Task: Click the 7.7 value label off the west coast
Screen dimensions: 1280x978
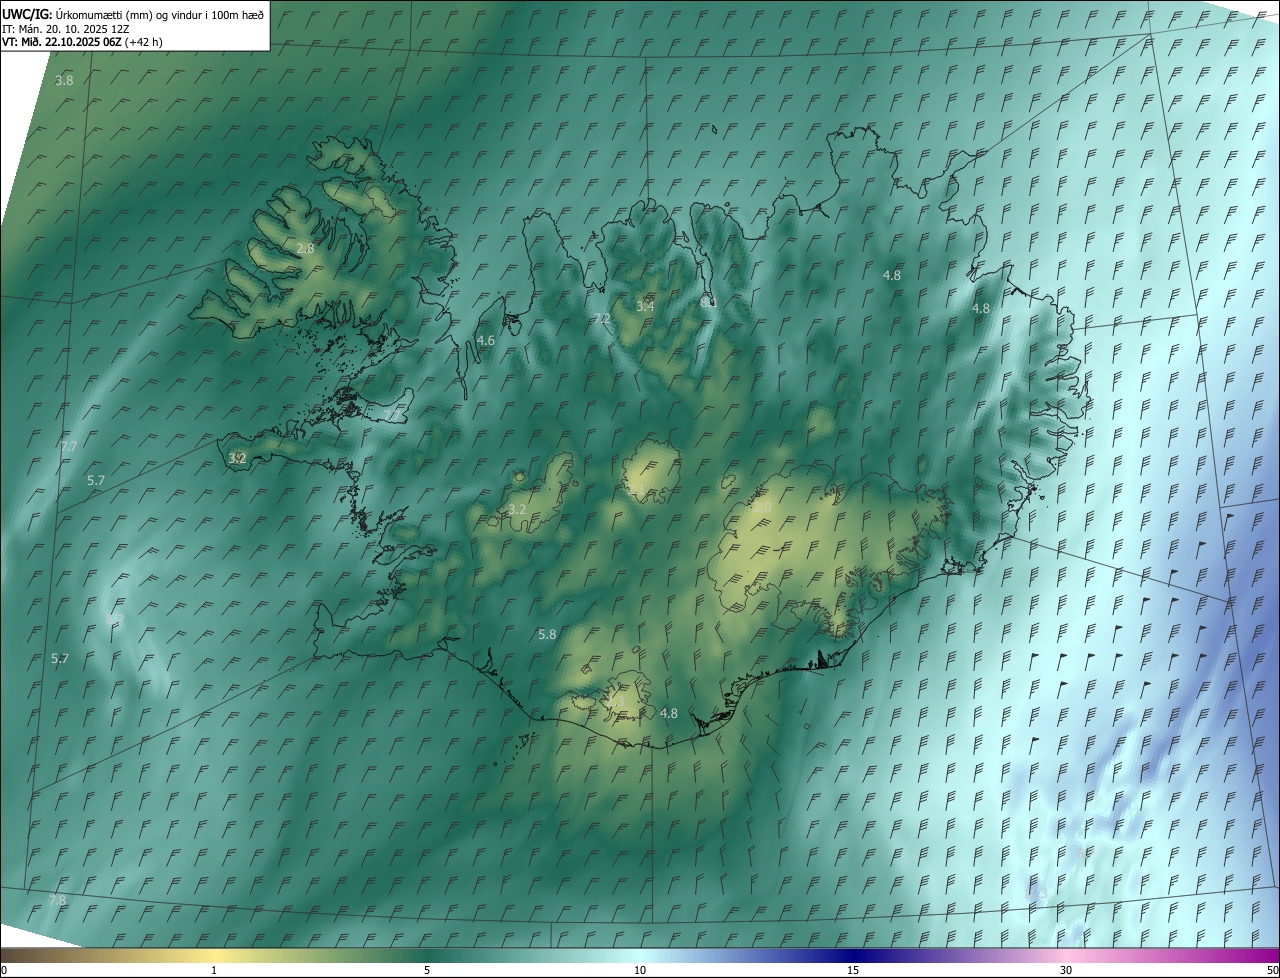Action: tap(68, 446)
